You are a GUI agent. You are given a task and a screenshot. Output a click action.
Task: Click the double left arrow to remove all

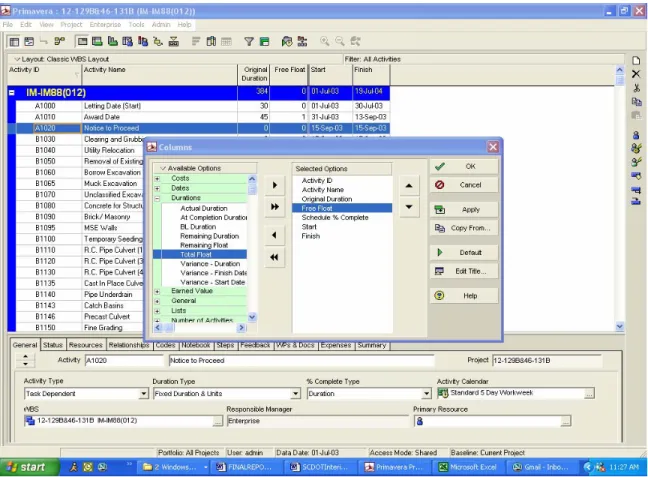tap(274, 257)
